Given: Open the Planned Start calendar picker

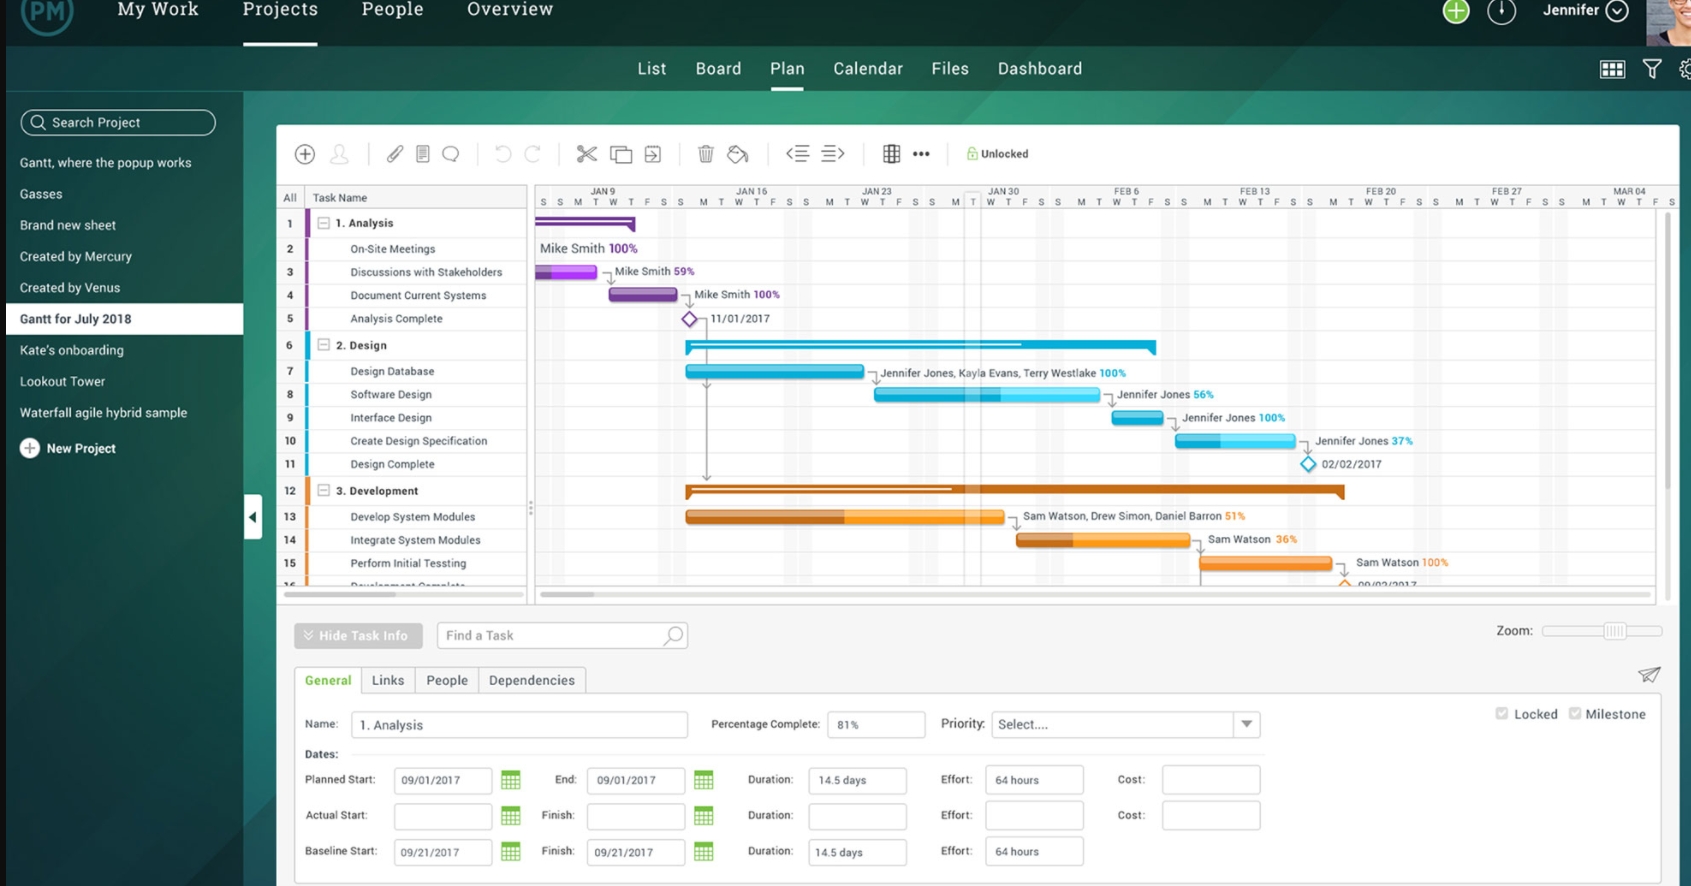Looking at the screenshot, I should tap(511, 780).
